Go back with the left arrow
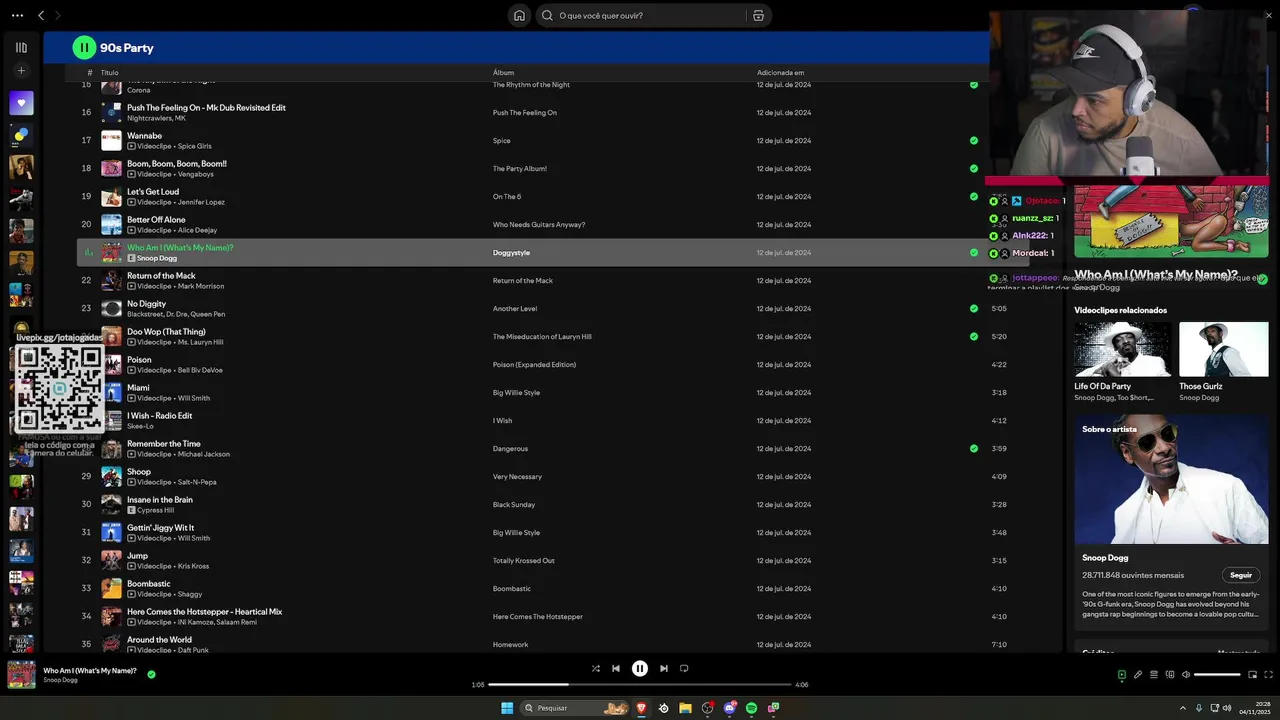This screenshot has width=1280, height=720. (x=41, y=15)
